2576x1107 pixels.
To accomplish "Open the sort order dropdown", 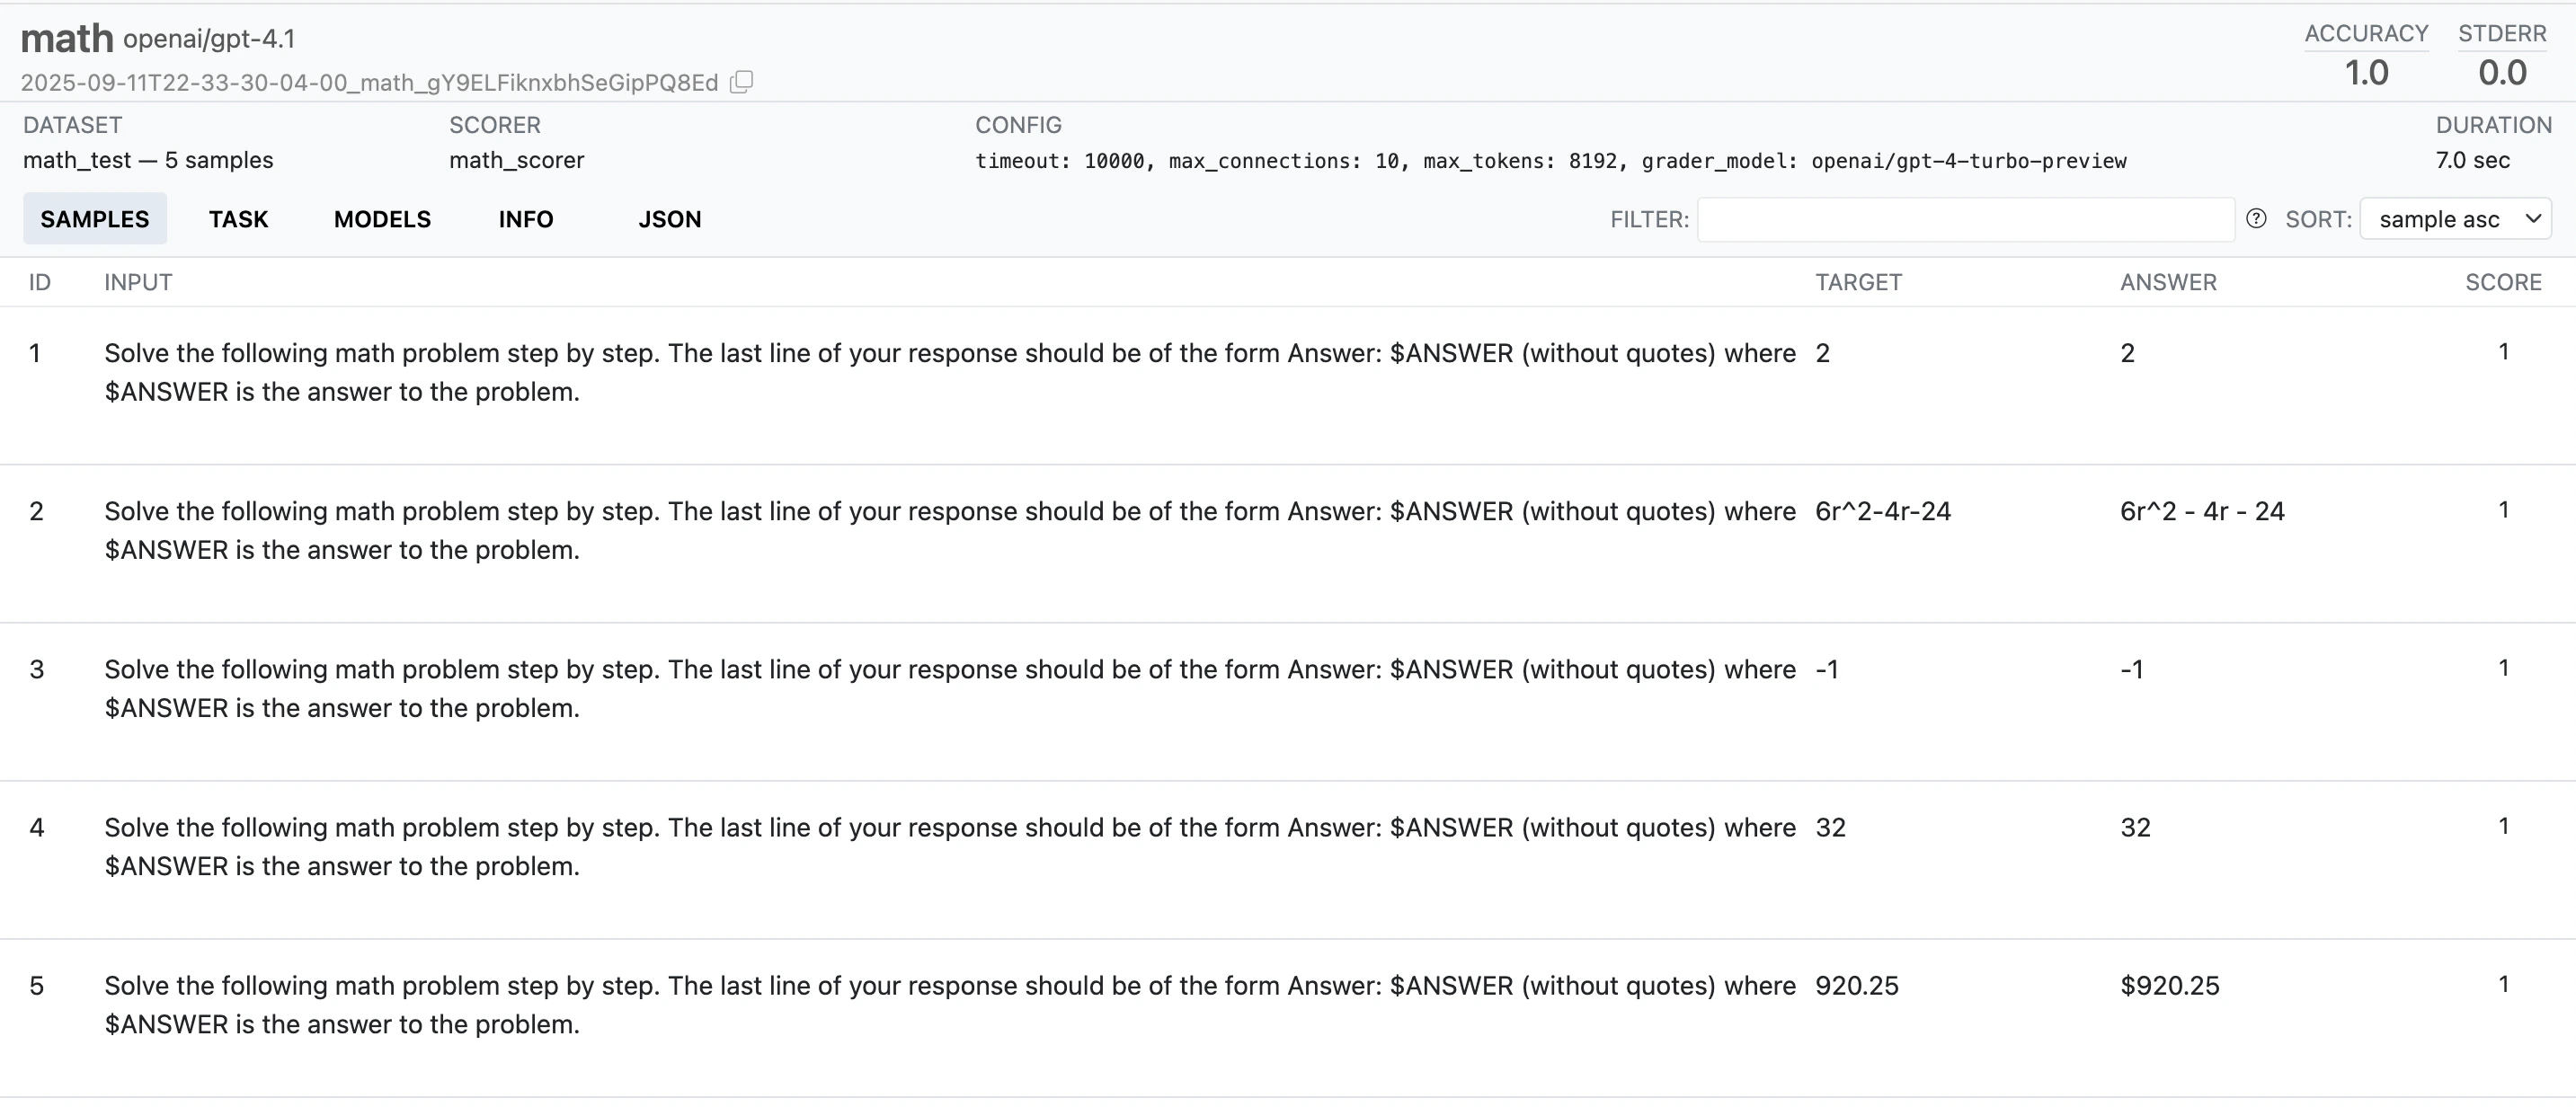I will click(2456, 219).
